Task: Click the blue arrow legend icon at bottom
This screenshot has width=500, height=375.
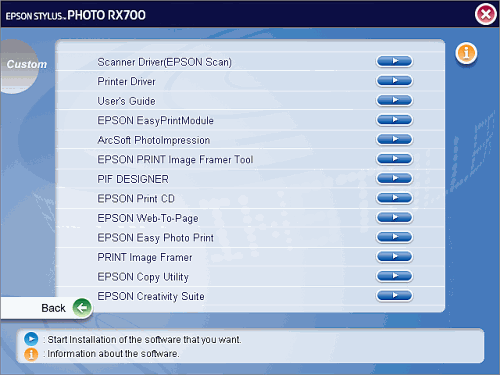Action: tap(31, 339)
